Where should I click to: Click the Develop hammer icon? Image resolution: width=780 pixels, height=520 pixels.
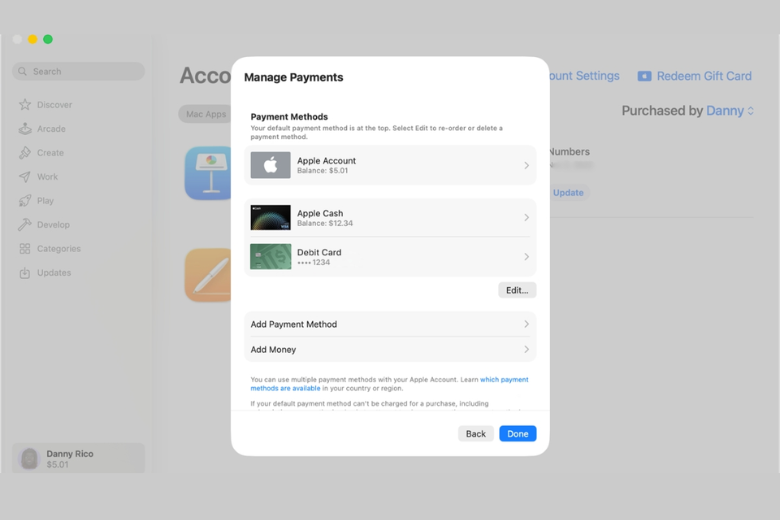(x=25, y=224)
